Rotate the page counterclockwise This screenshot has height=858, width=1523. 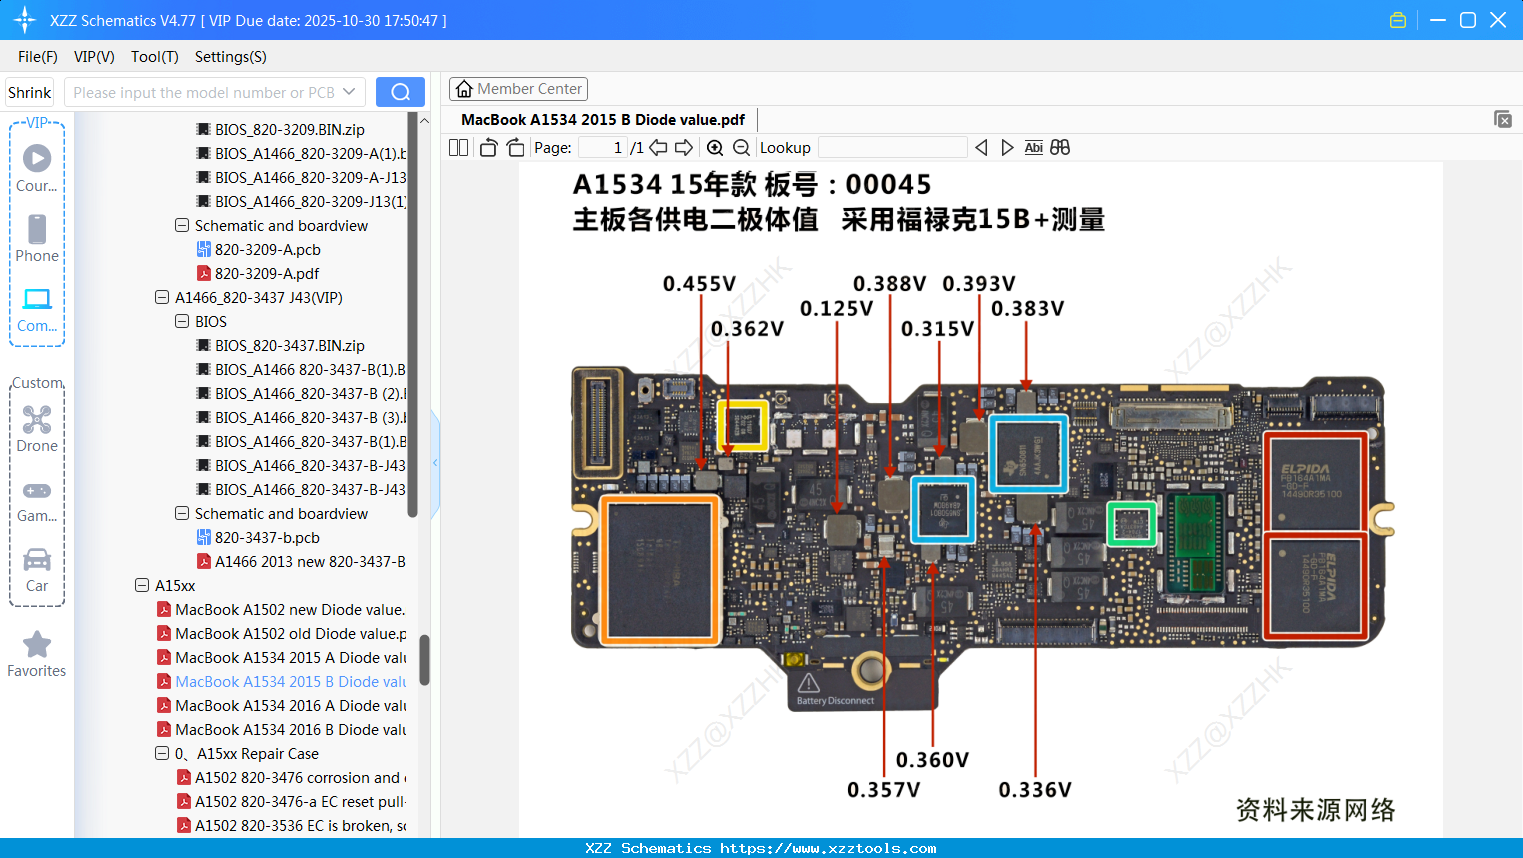point(488,148)
